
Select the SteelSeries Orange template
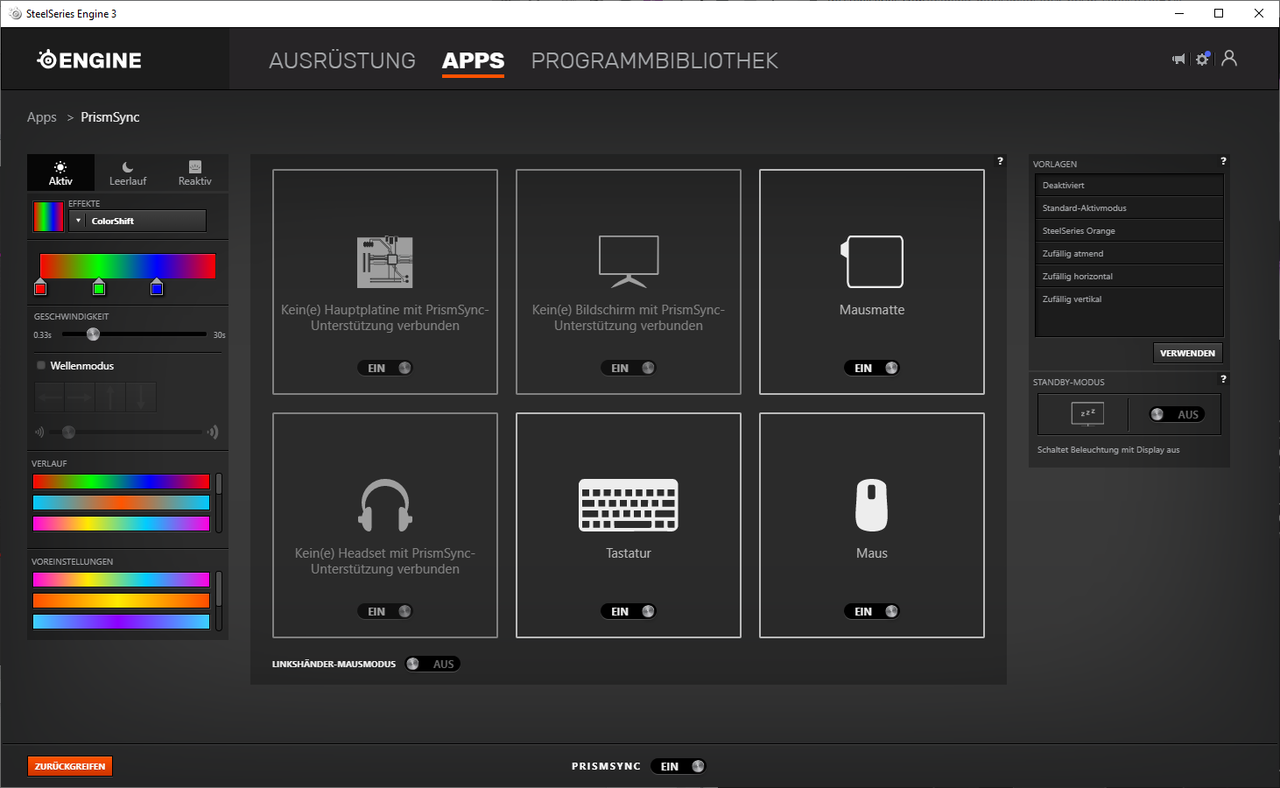click(x=1129, y=231)
